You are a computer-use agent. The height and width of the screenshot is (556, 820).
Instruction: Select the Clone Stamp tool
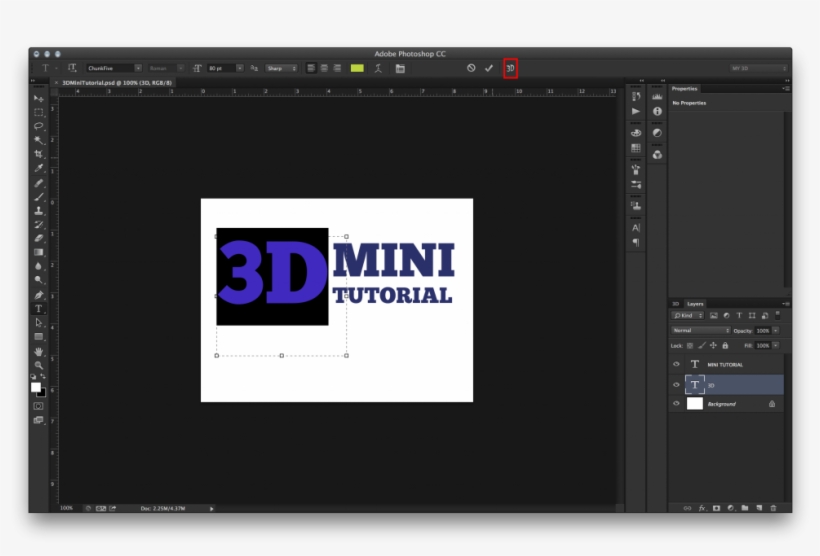[x=38, y=211]
